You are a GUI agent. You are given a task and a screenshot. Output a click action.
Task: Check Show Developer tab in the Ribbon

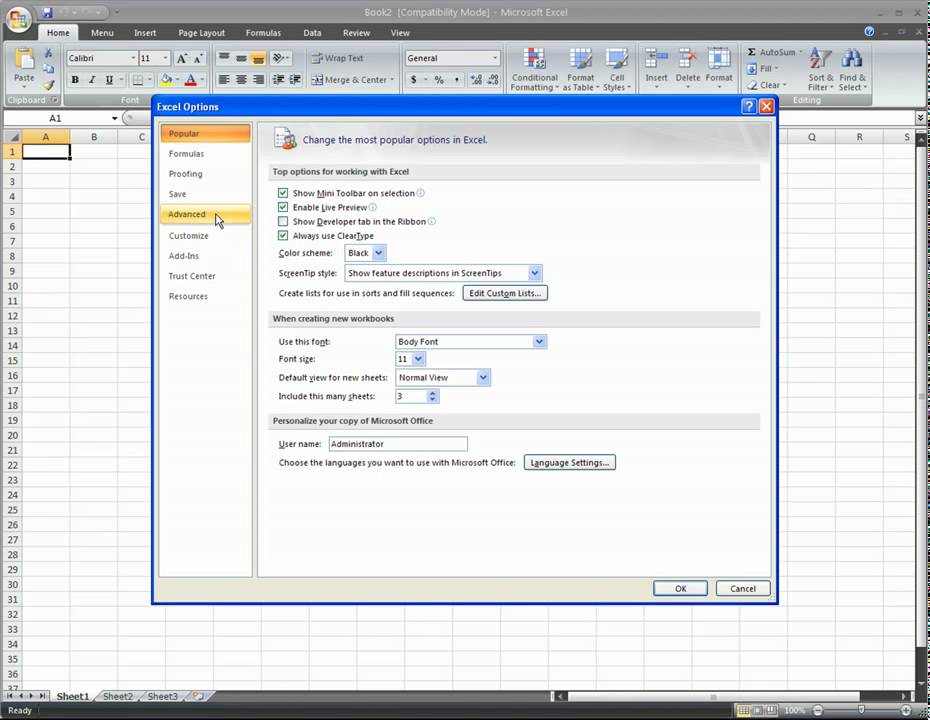coord(283,221)
